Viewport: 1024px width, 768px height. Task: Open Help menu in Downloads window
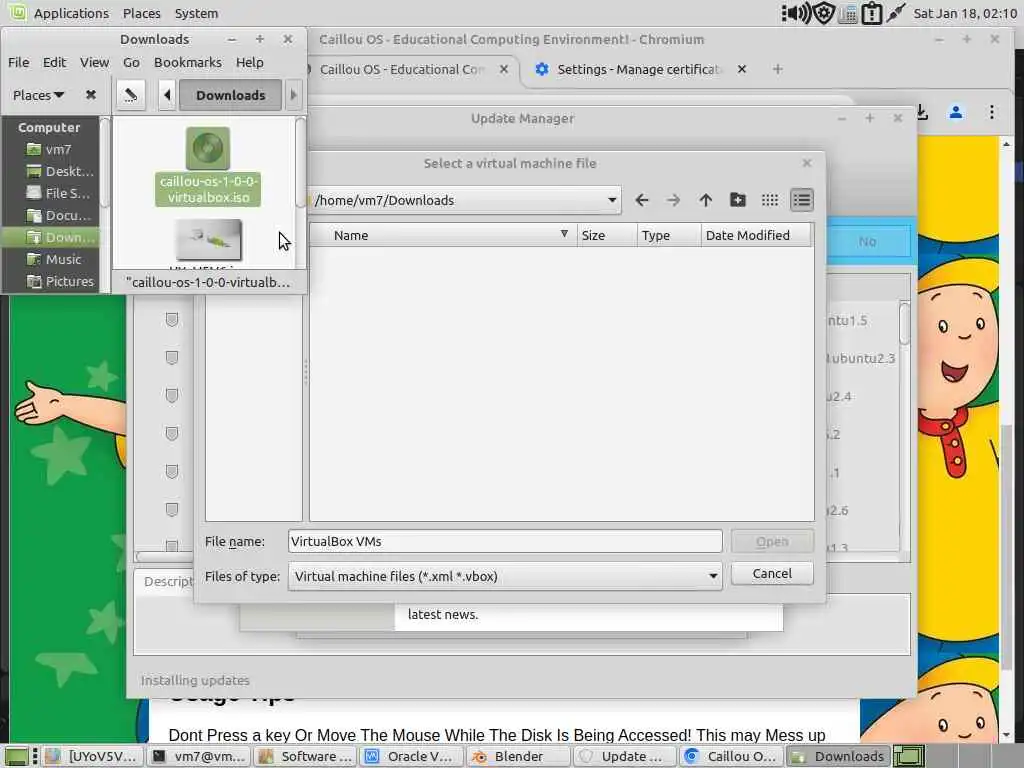click(x=249, y=62)
